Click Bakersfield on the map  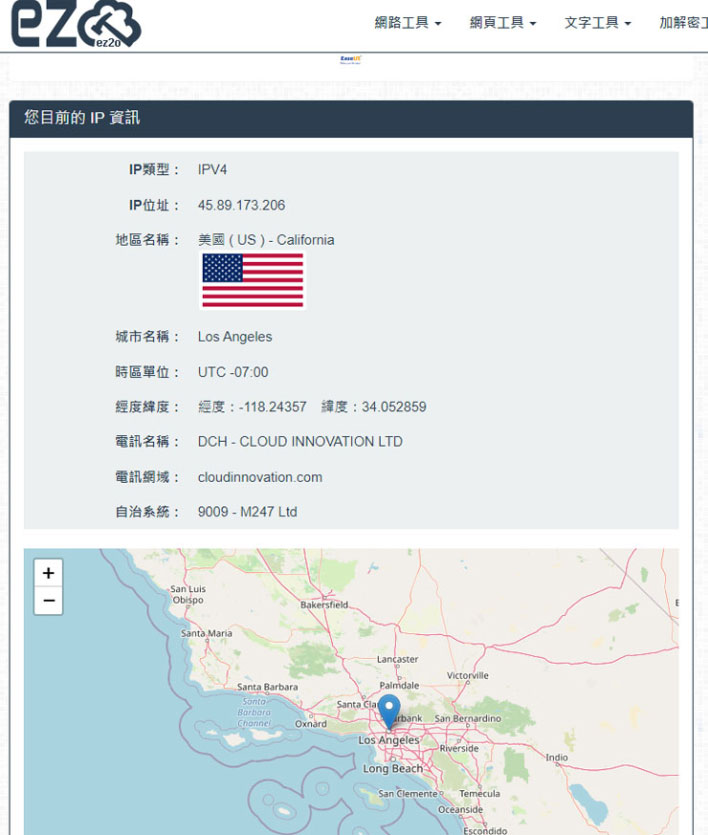point(324,605)
